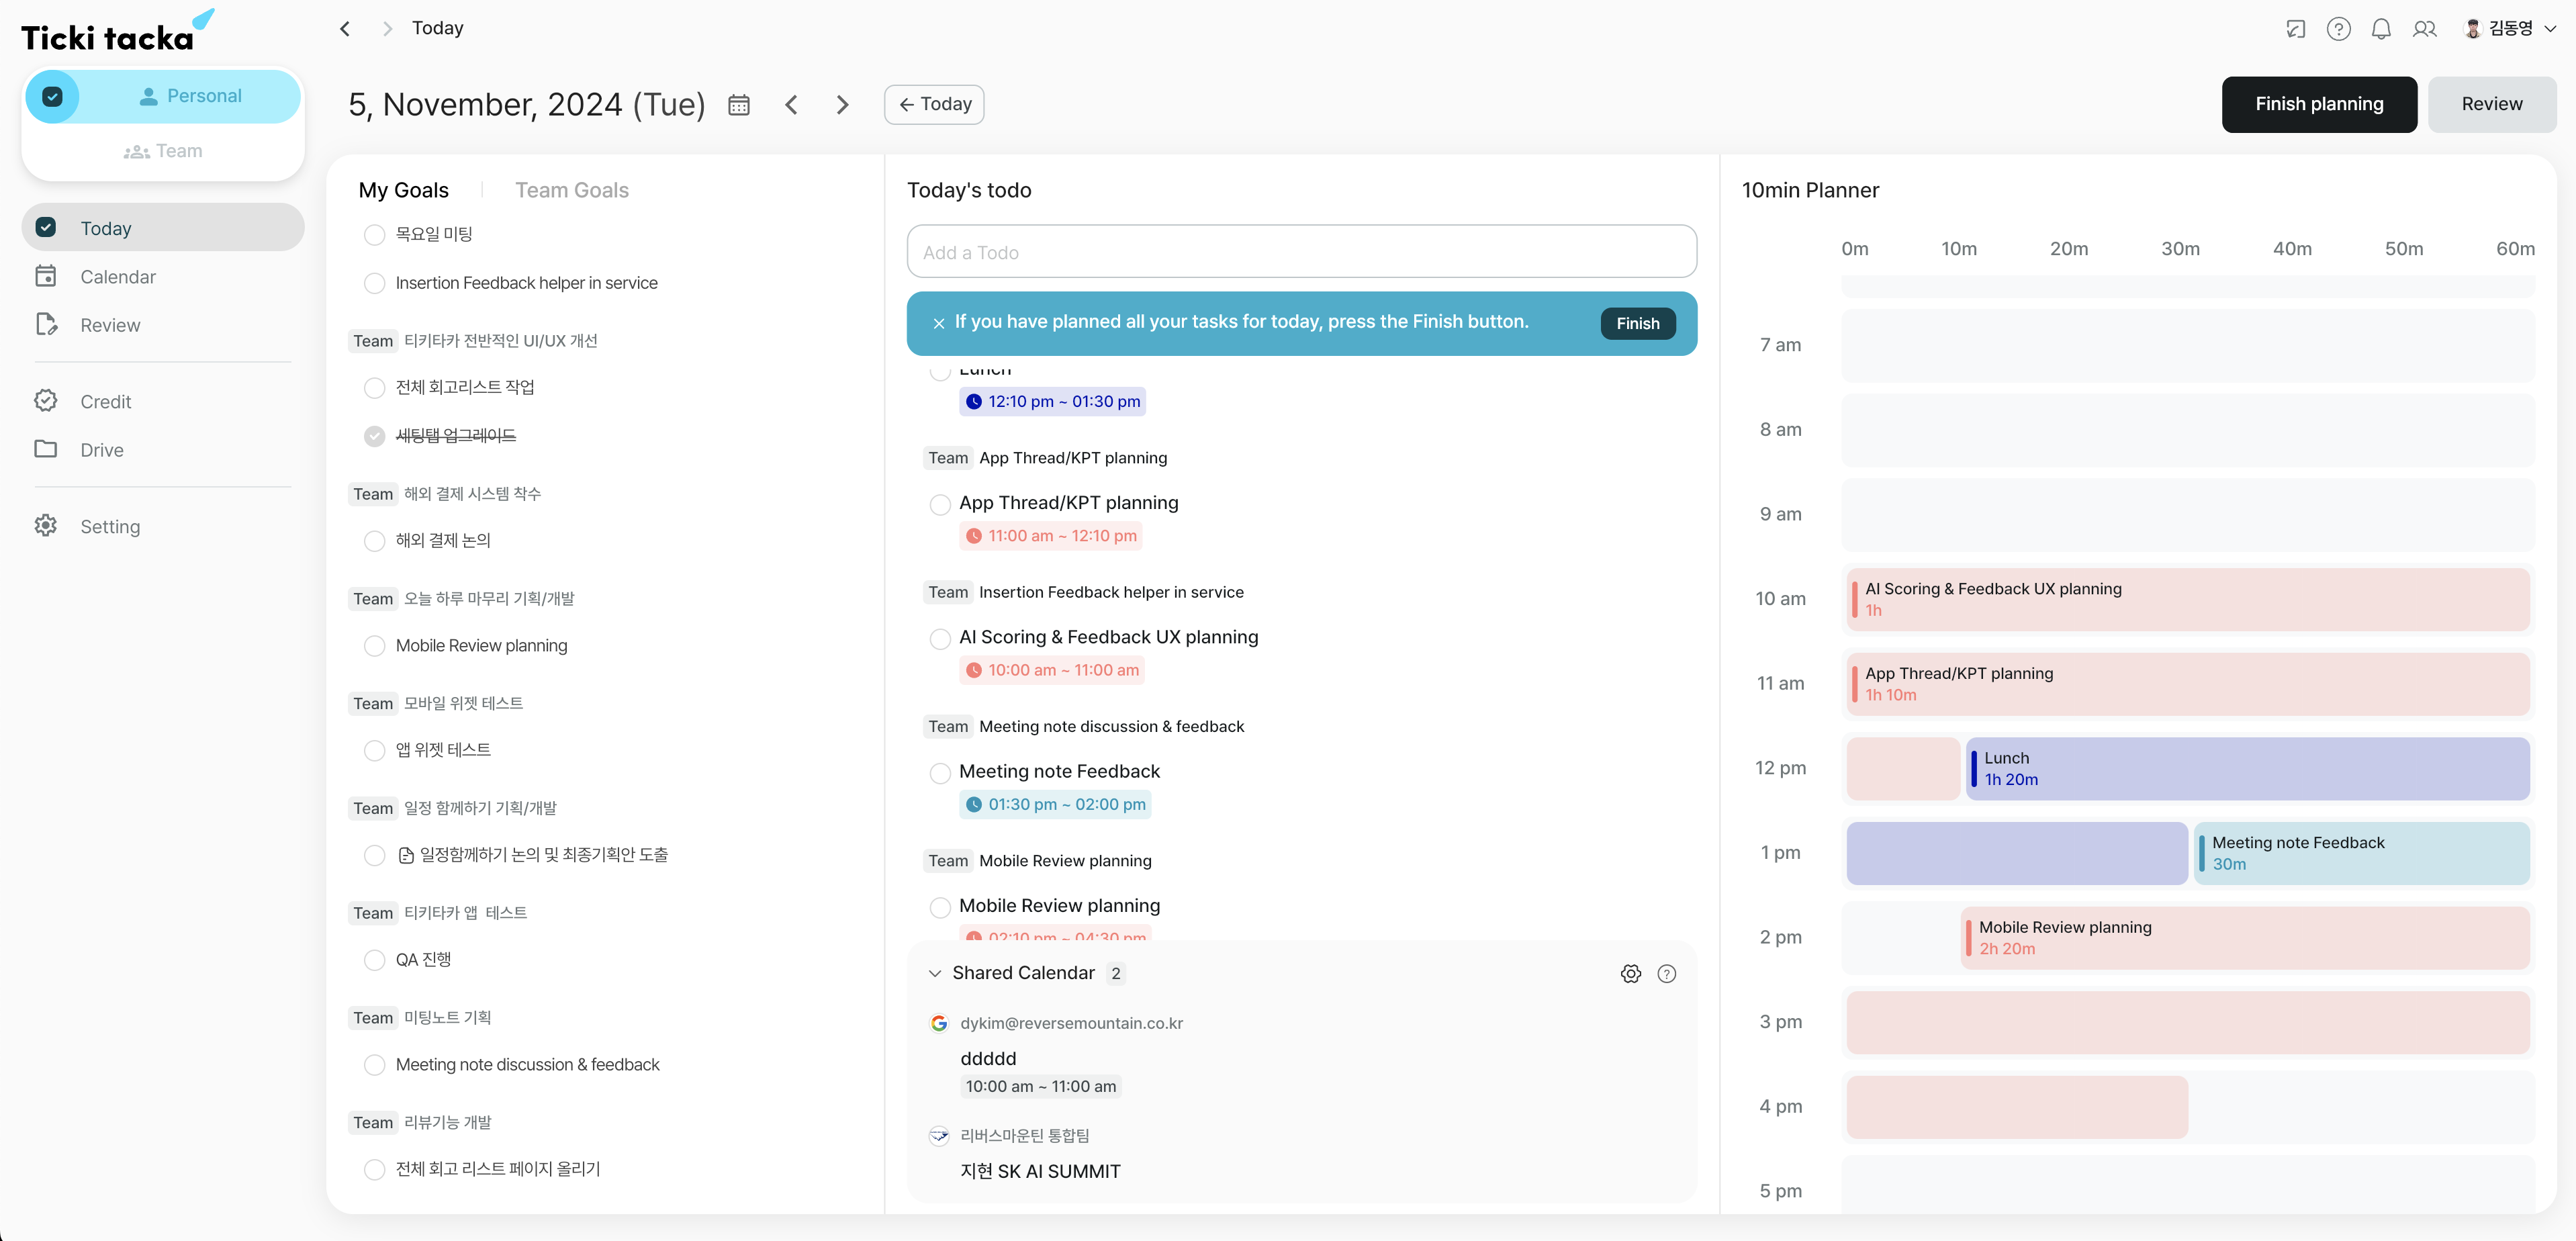Mark Mobile Review planning todo complete
Screen dimensions: 2576x1241
(x=939, y=907)
